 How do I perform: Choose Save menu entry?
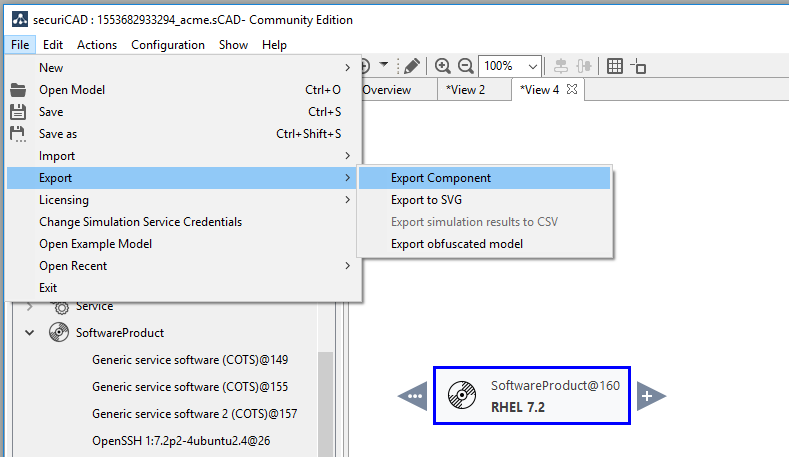click(x=183, y=112)
